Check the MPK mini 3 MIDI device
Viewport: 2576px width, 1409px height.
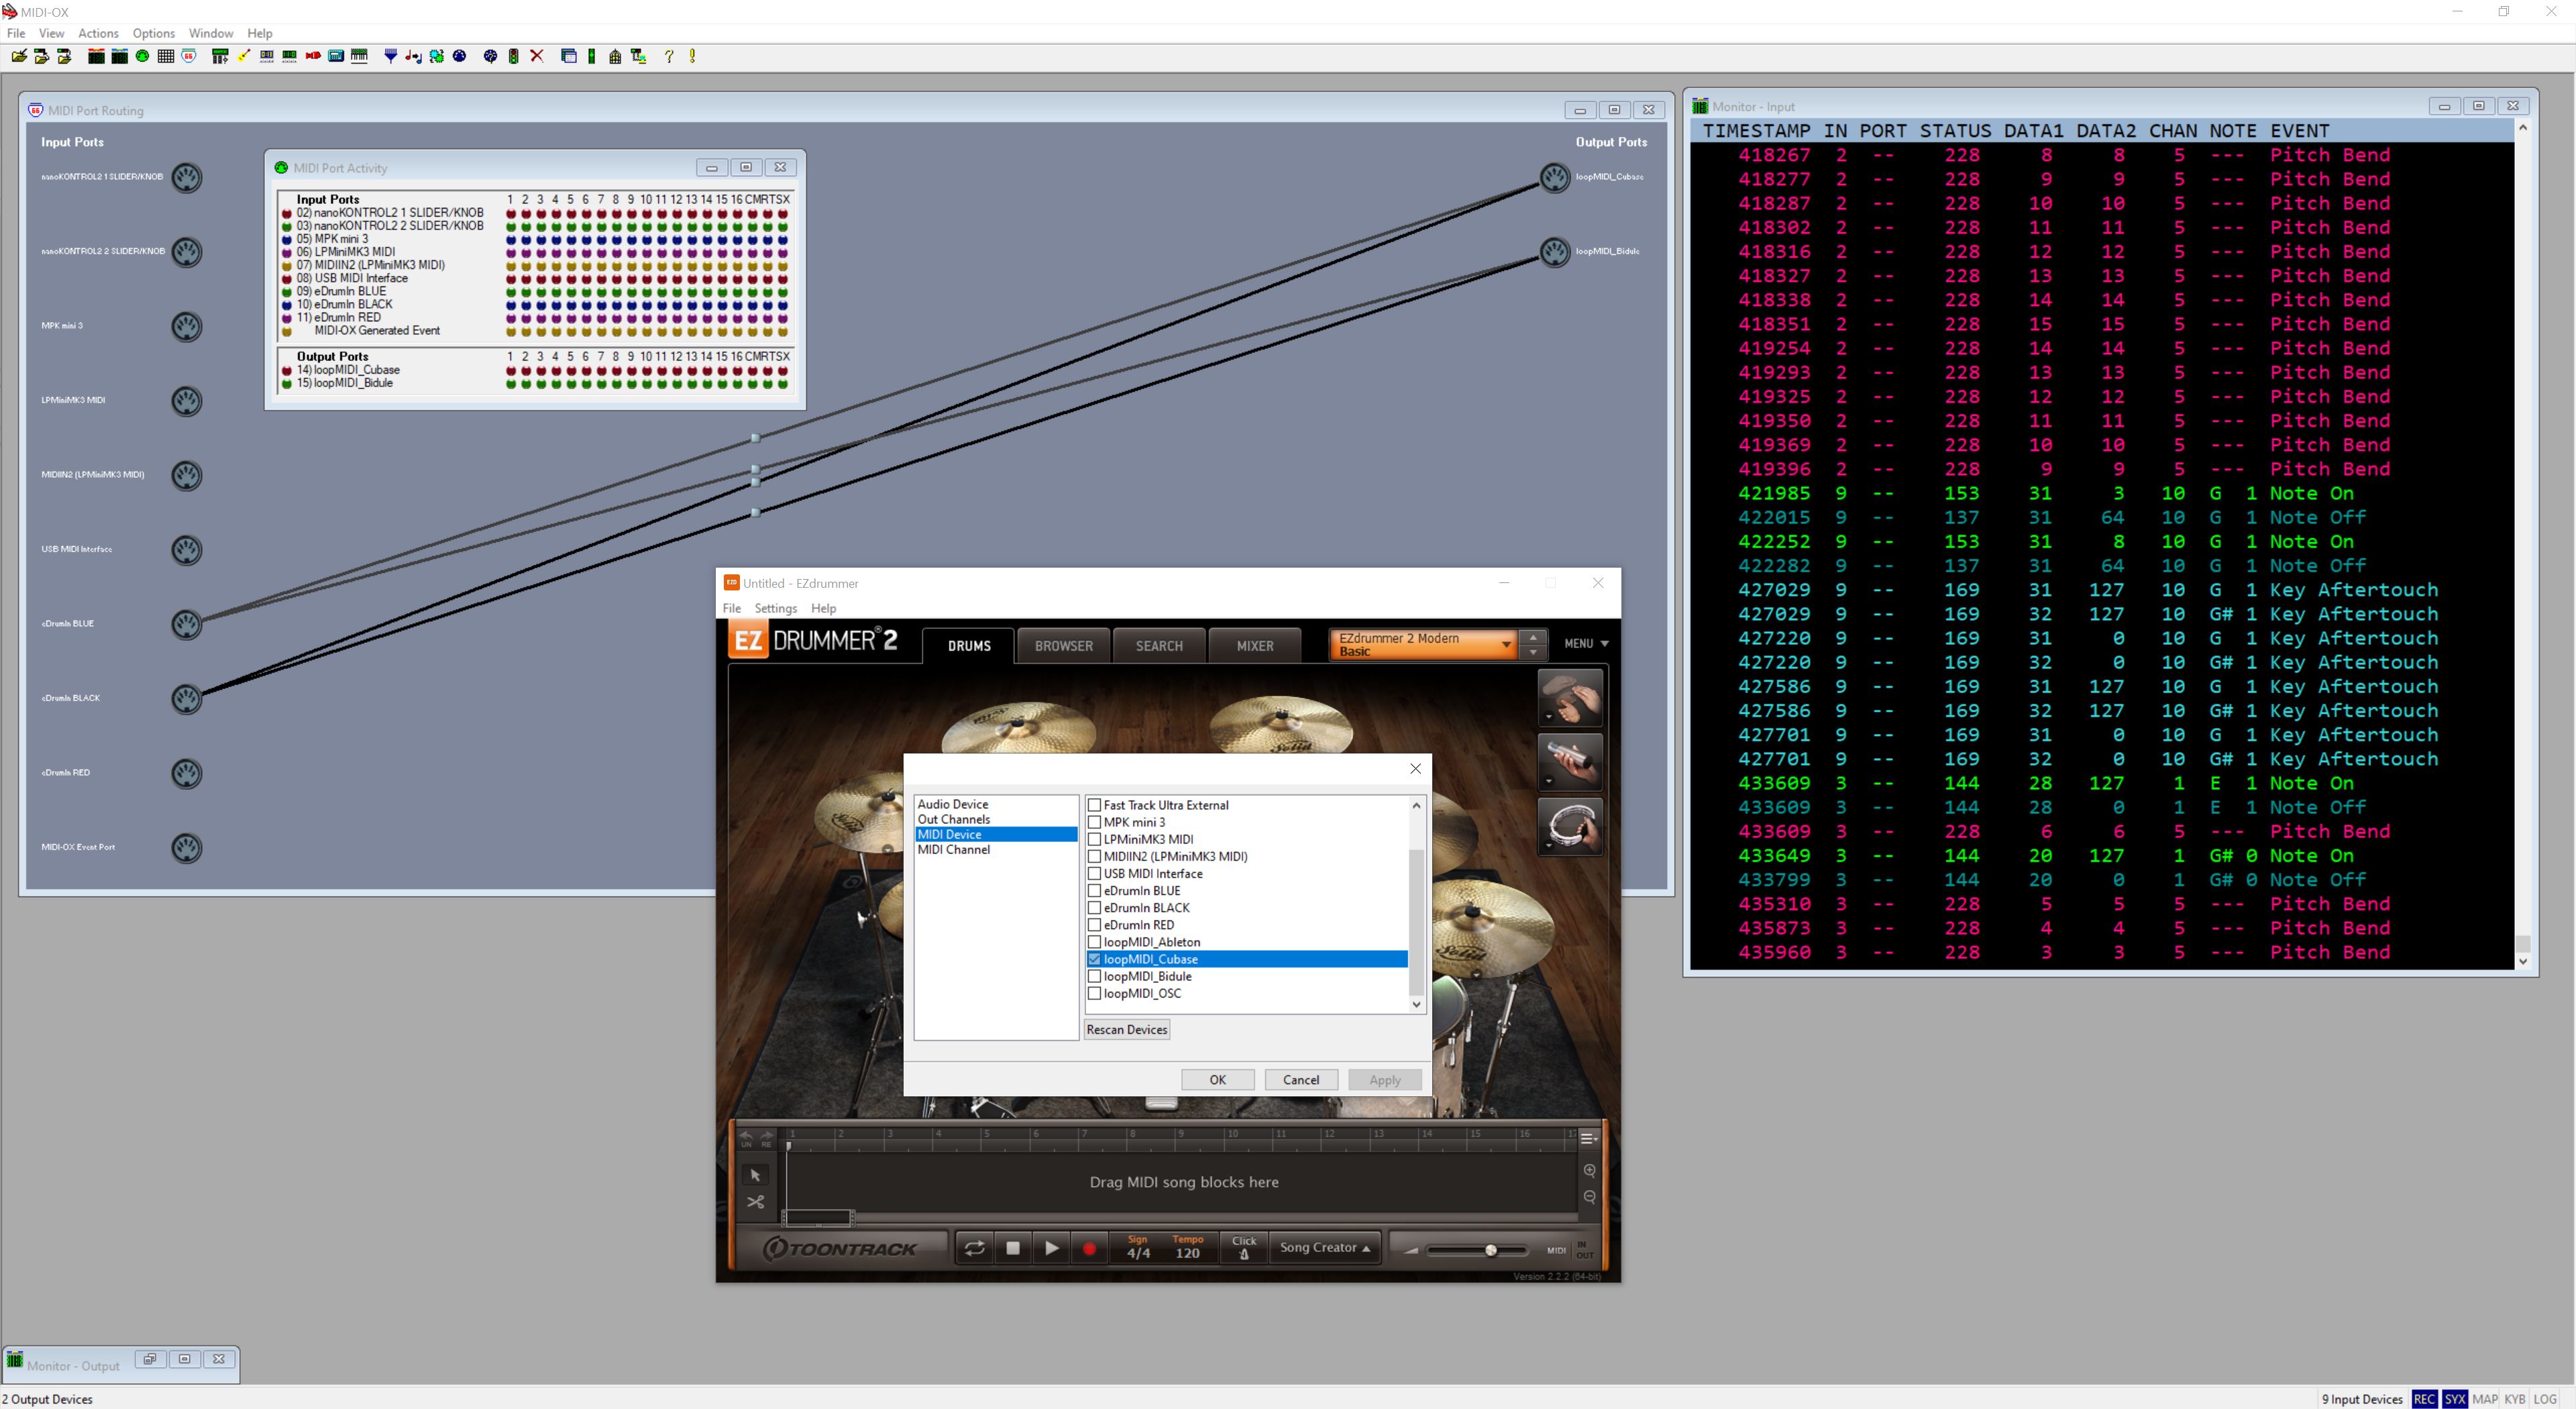coord(1094,822)
